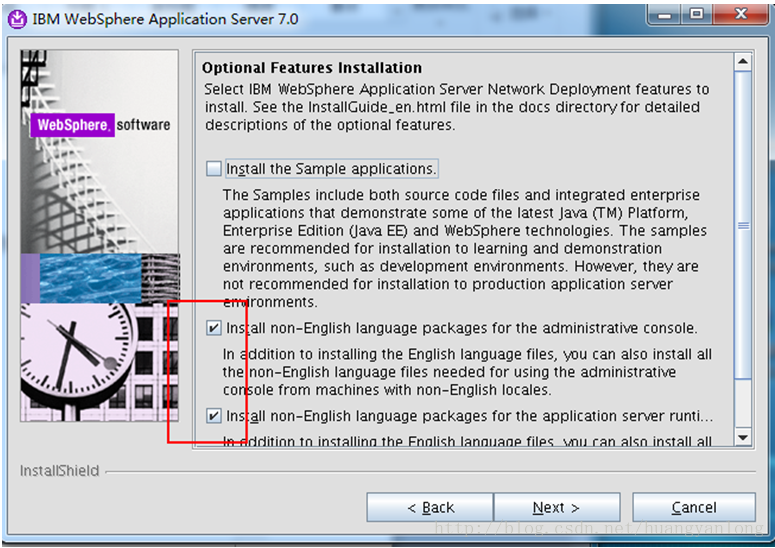This screenshot has width=775, height=548.
Task: Click the scrollbar up arrow
Action: pyautogui.click(x=743, y=62)
